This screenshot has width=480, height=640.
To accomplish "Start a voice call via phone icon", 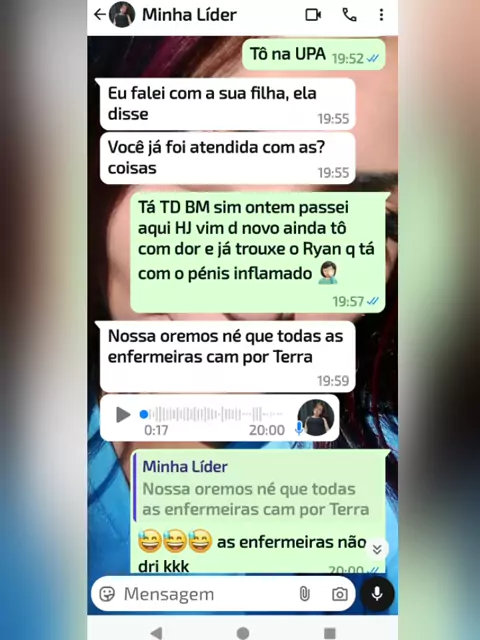I will pos(349,15).
